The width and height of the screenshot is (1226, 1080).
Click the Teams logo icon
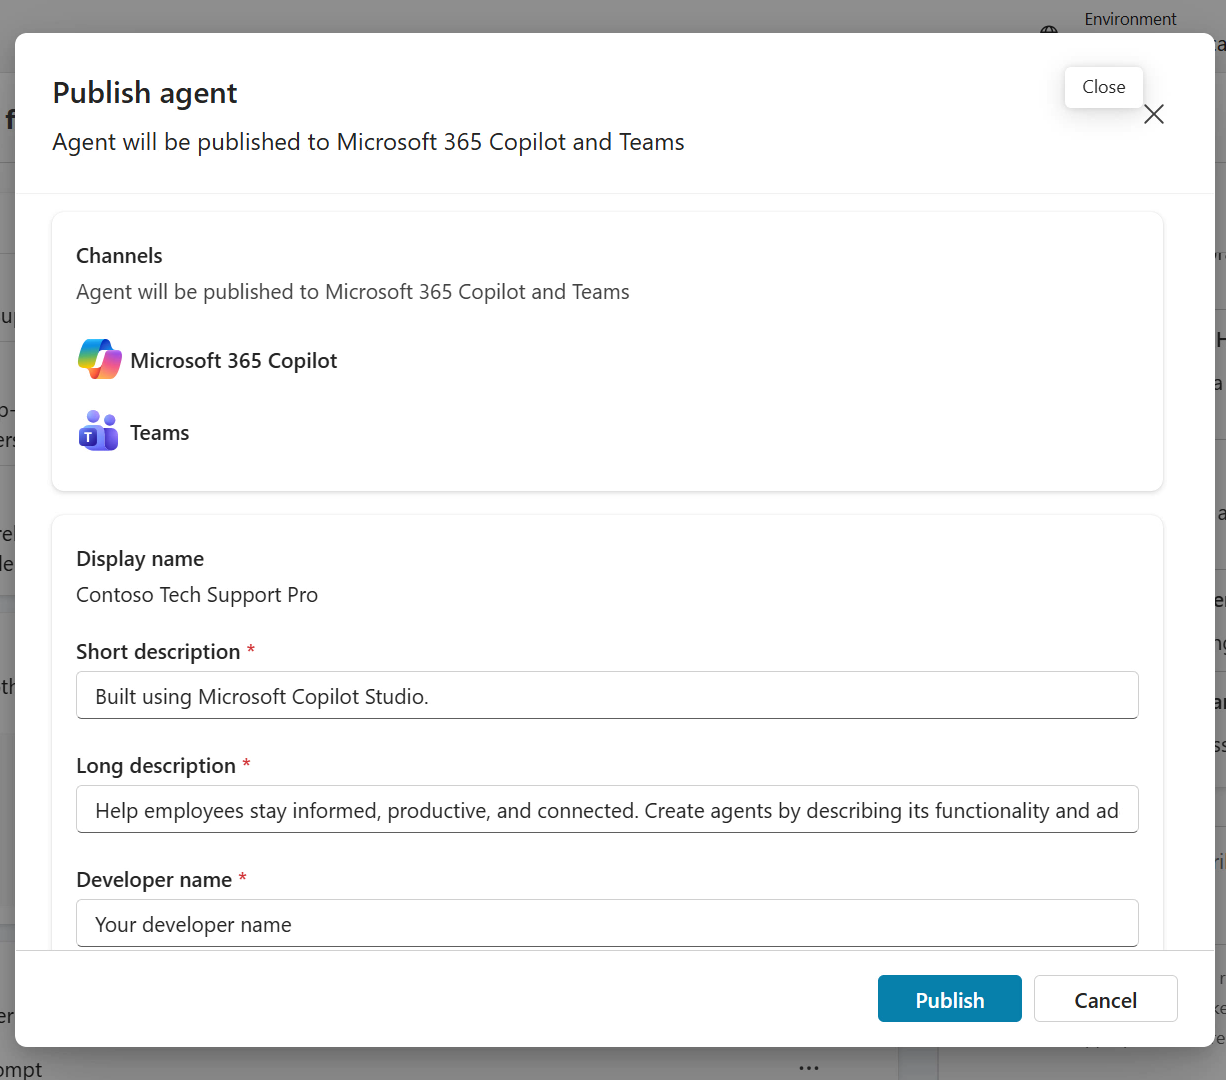[x=98, y=432]
